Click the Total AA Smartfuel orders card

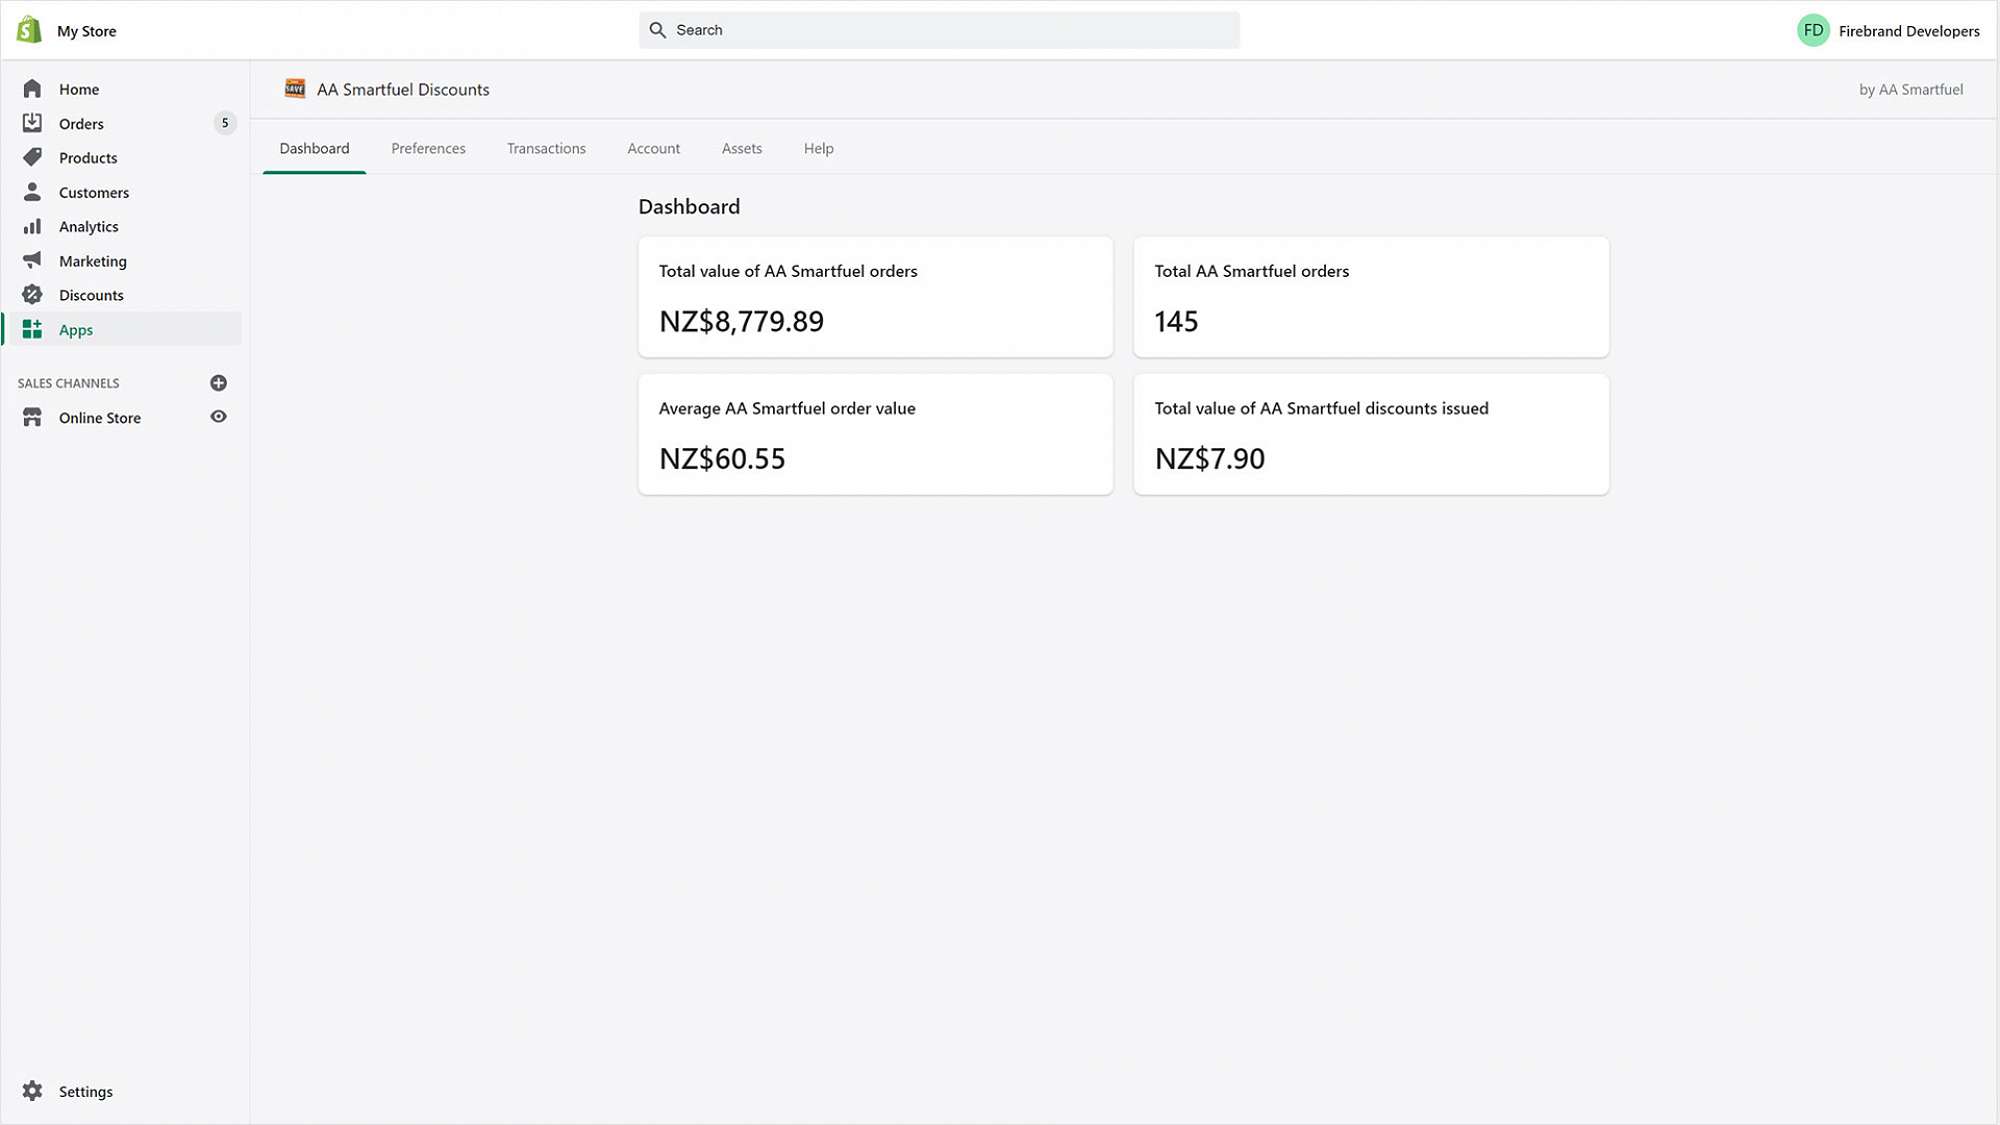pos(1370,297)
